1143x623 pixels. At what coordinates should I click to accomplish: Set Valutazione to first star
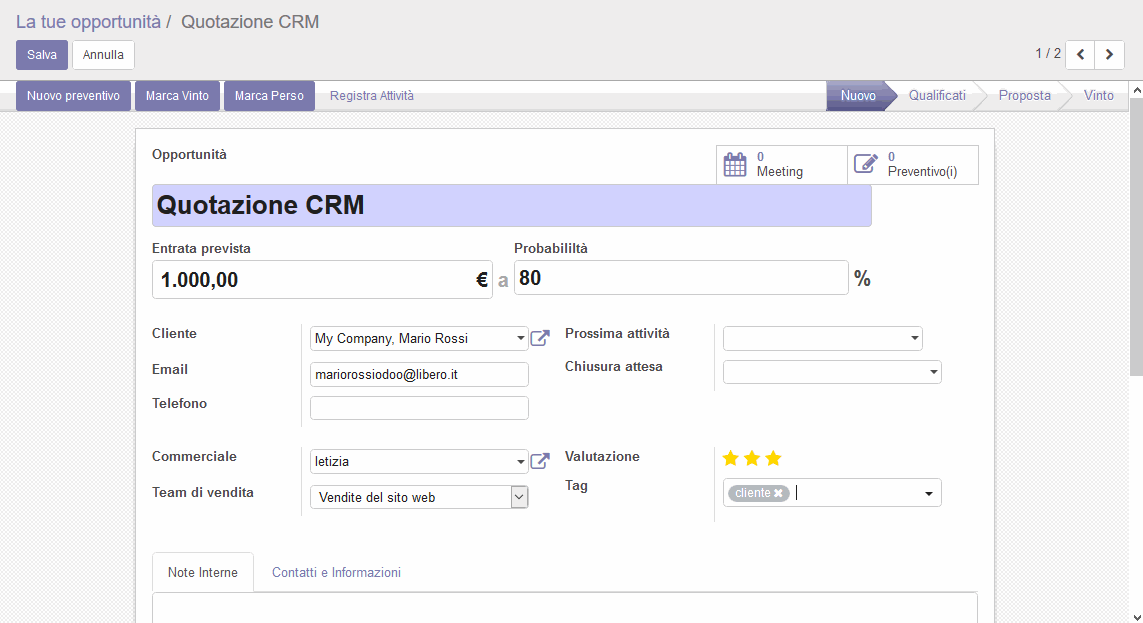pyautogui.click(x=730, y=458)
